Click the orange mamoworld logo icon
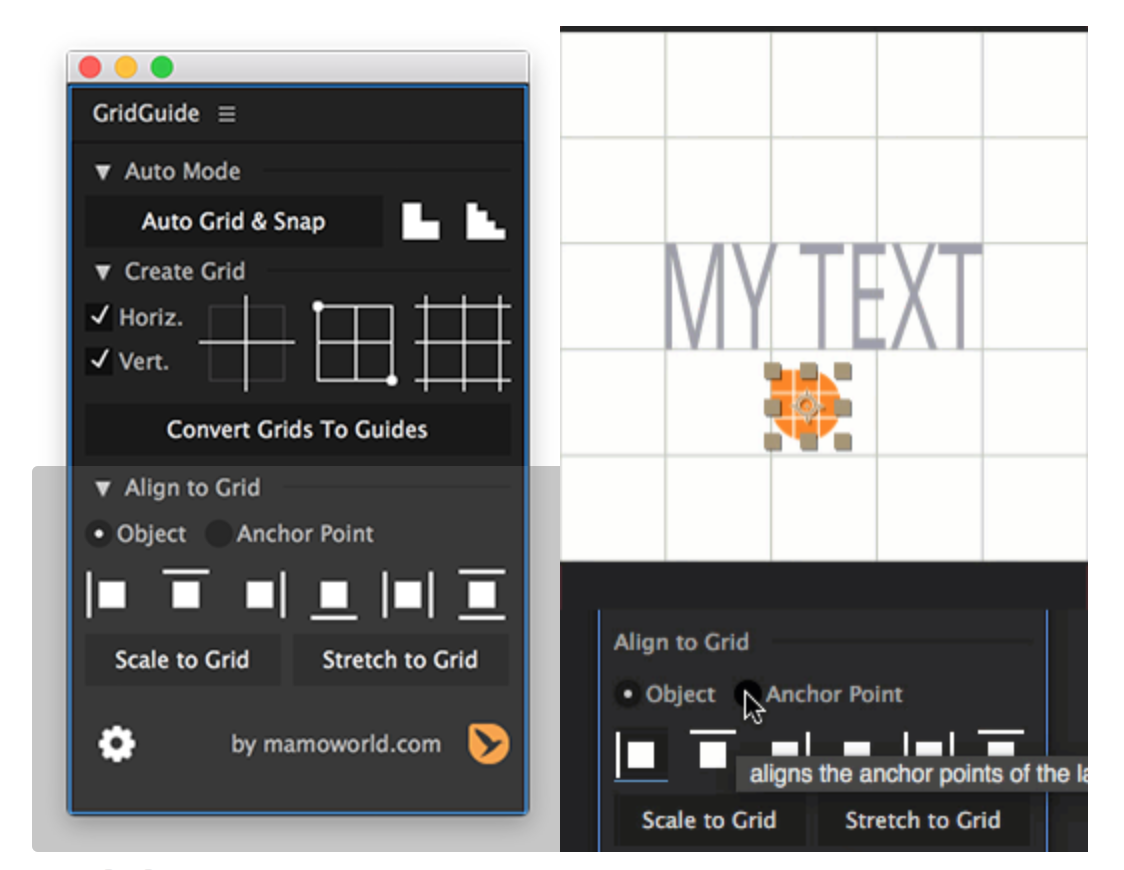The height and width of the screenshot is (870, 1124). [488, 744]
